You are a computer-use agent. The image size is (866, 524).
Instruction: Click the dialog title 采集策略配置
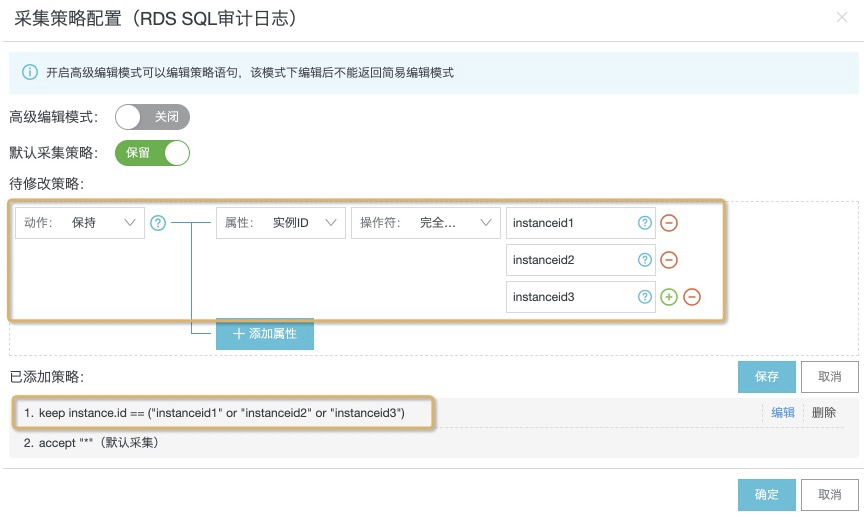tap(156, 18)
